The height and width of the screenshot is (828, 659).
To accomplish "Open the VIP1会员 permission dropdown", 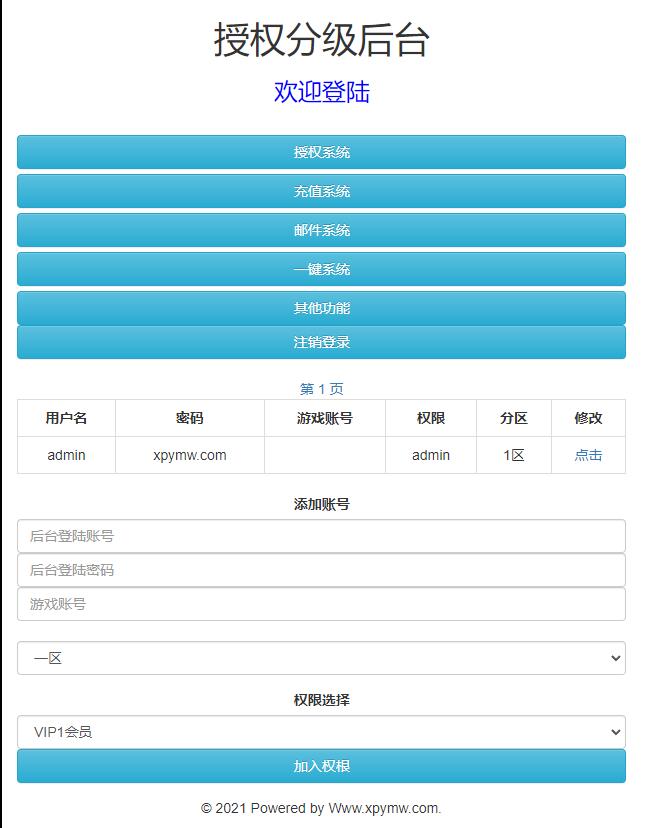I will pos(321,732).
